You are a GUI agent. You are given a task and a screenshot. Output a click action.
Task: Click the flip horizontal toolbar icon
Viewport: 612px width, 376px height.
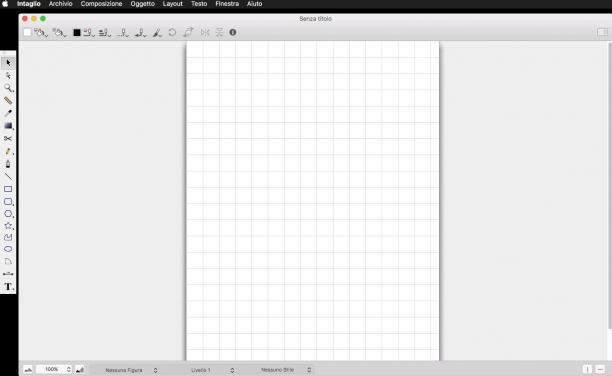coord(205,32)
